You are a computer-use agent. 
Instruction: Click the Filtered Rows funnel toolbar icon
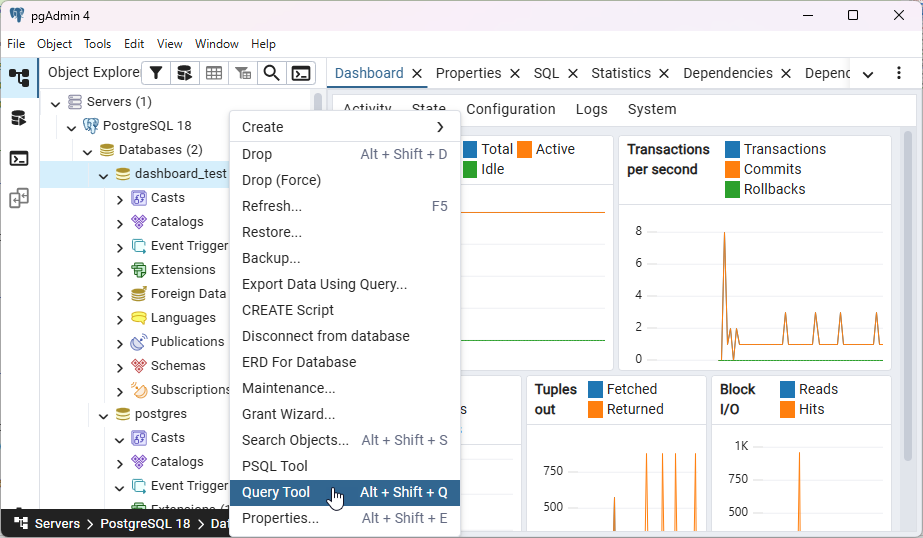click(x=156, y=73)
